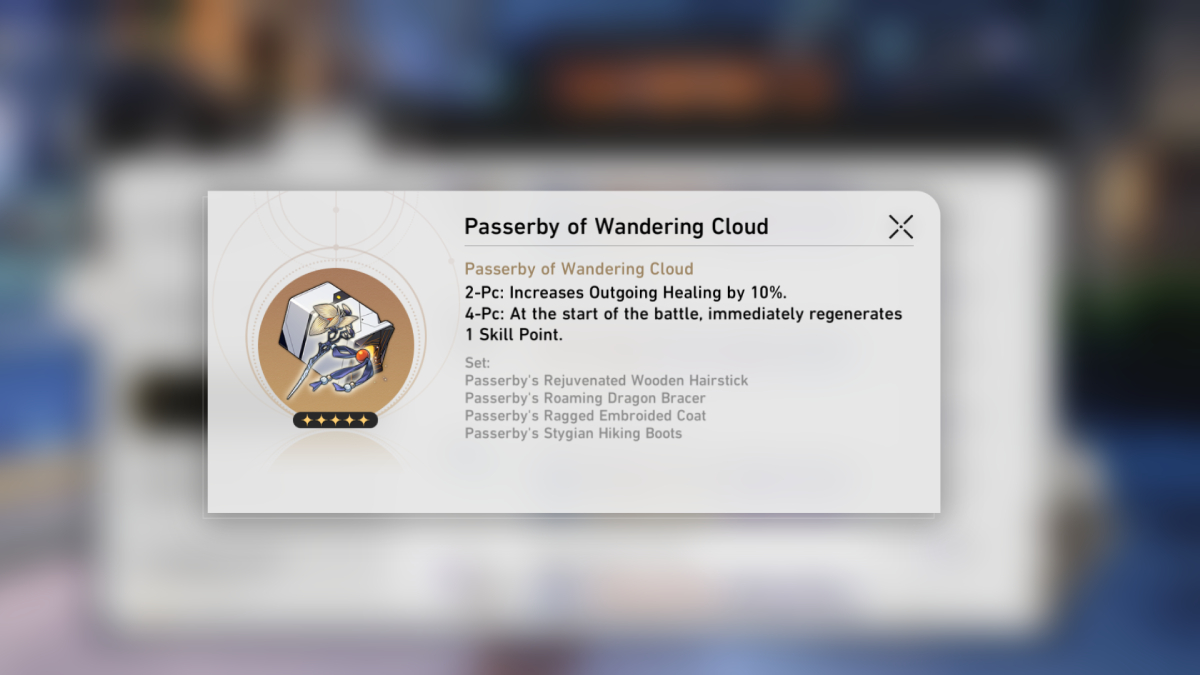Open Passerby's Roaming Dragon Bracer entry

pos(585,398)
